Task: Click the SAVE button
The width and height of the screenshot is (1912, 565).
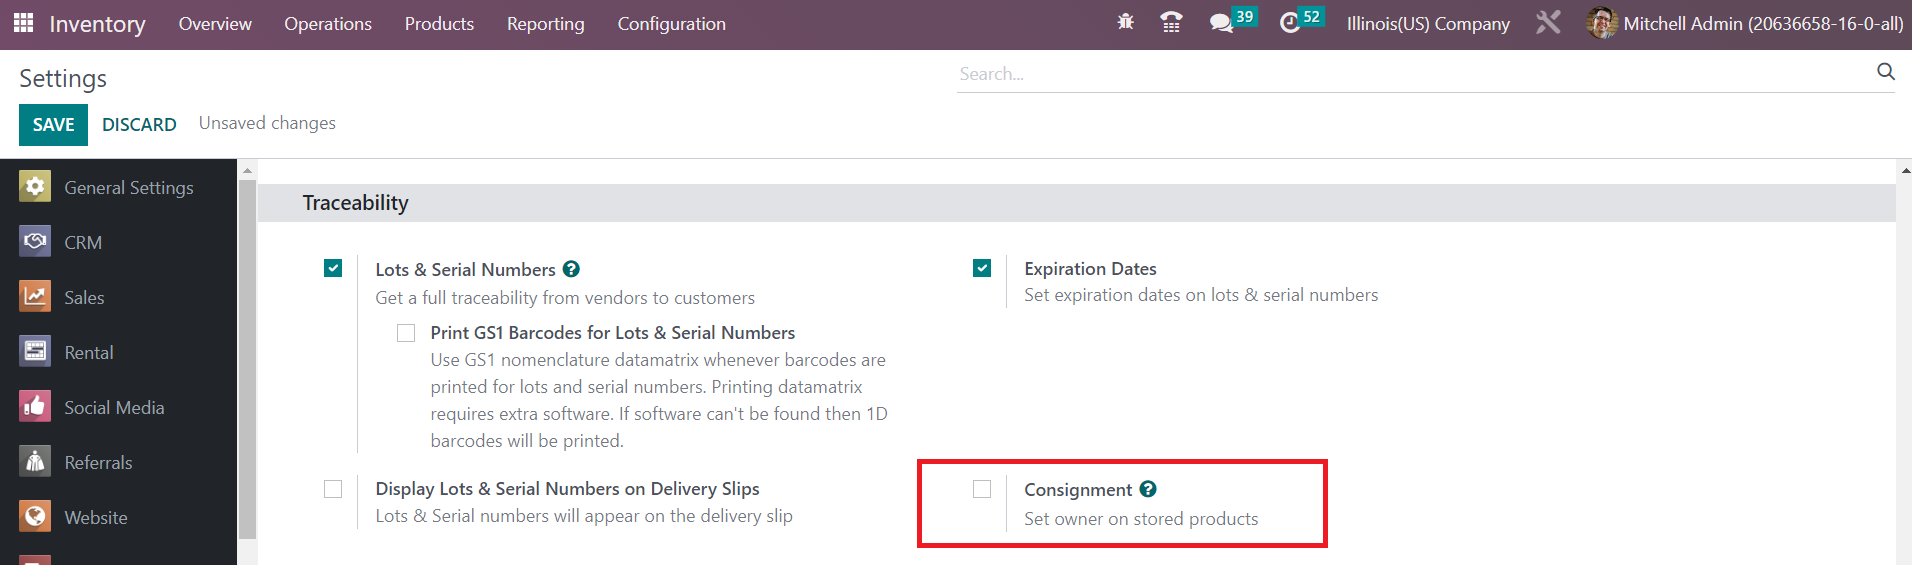Action: point(53,125)
